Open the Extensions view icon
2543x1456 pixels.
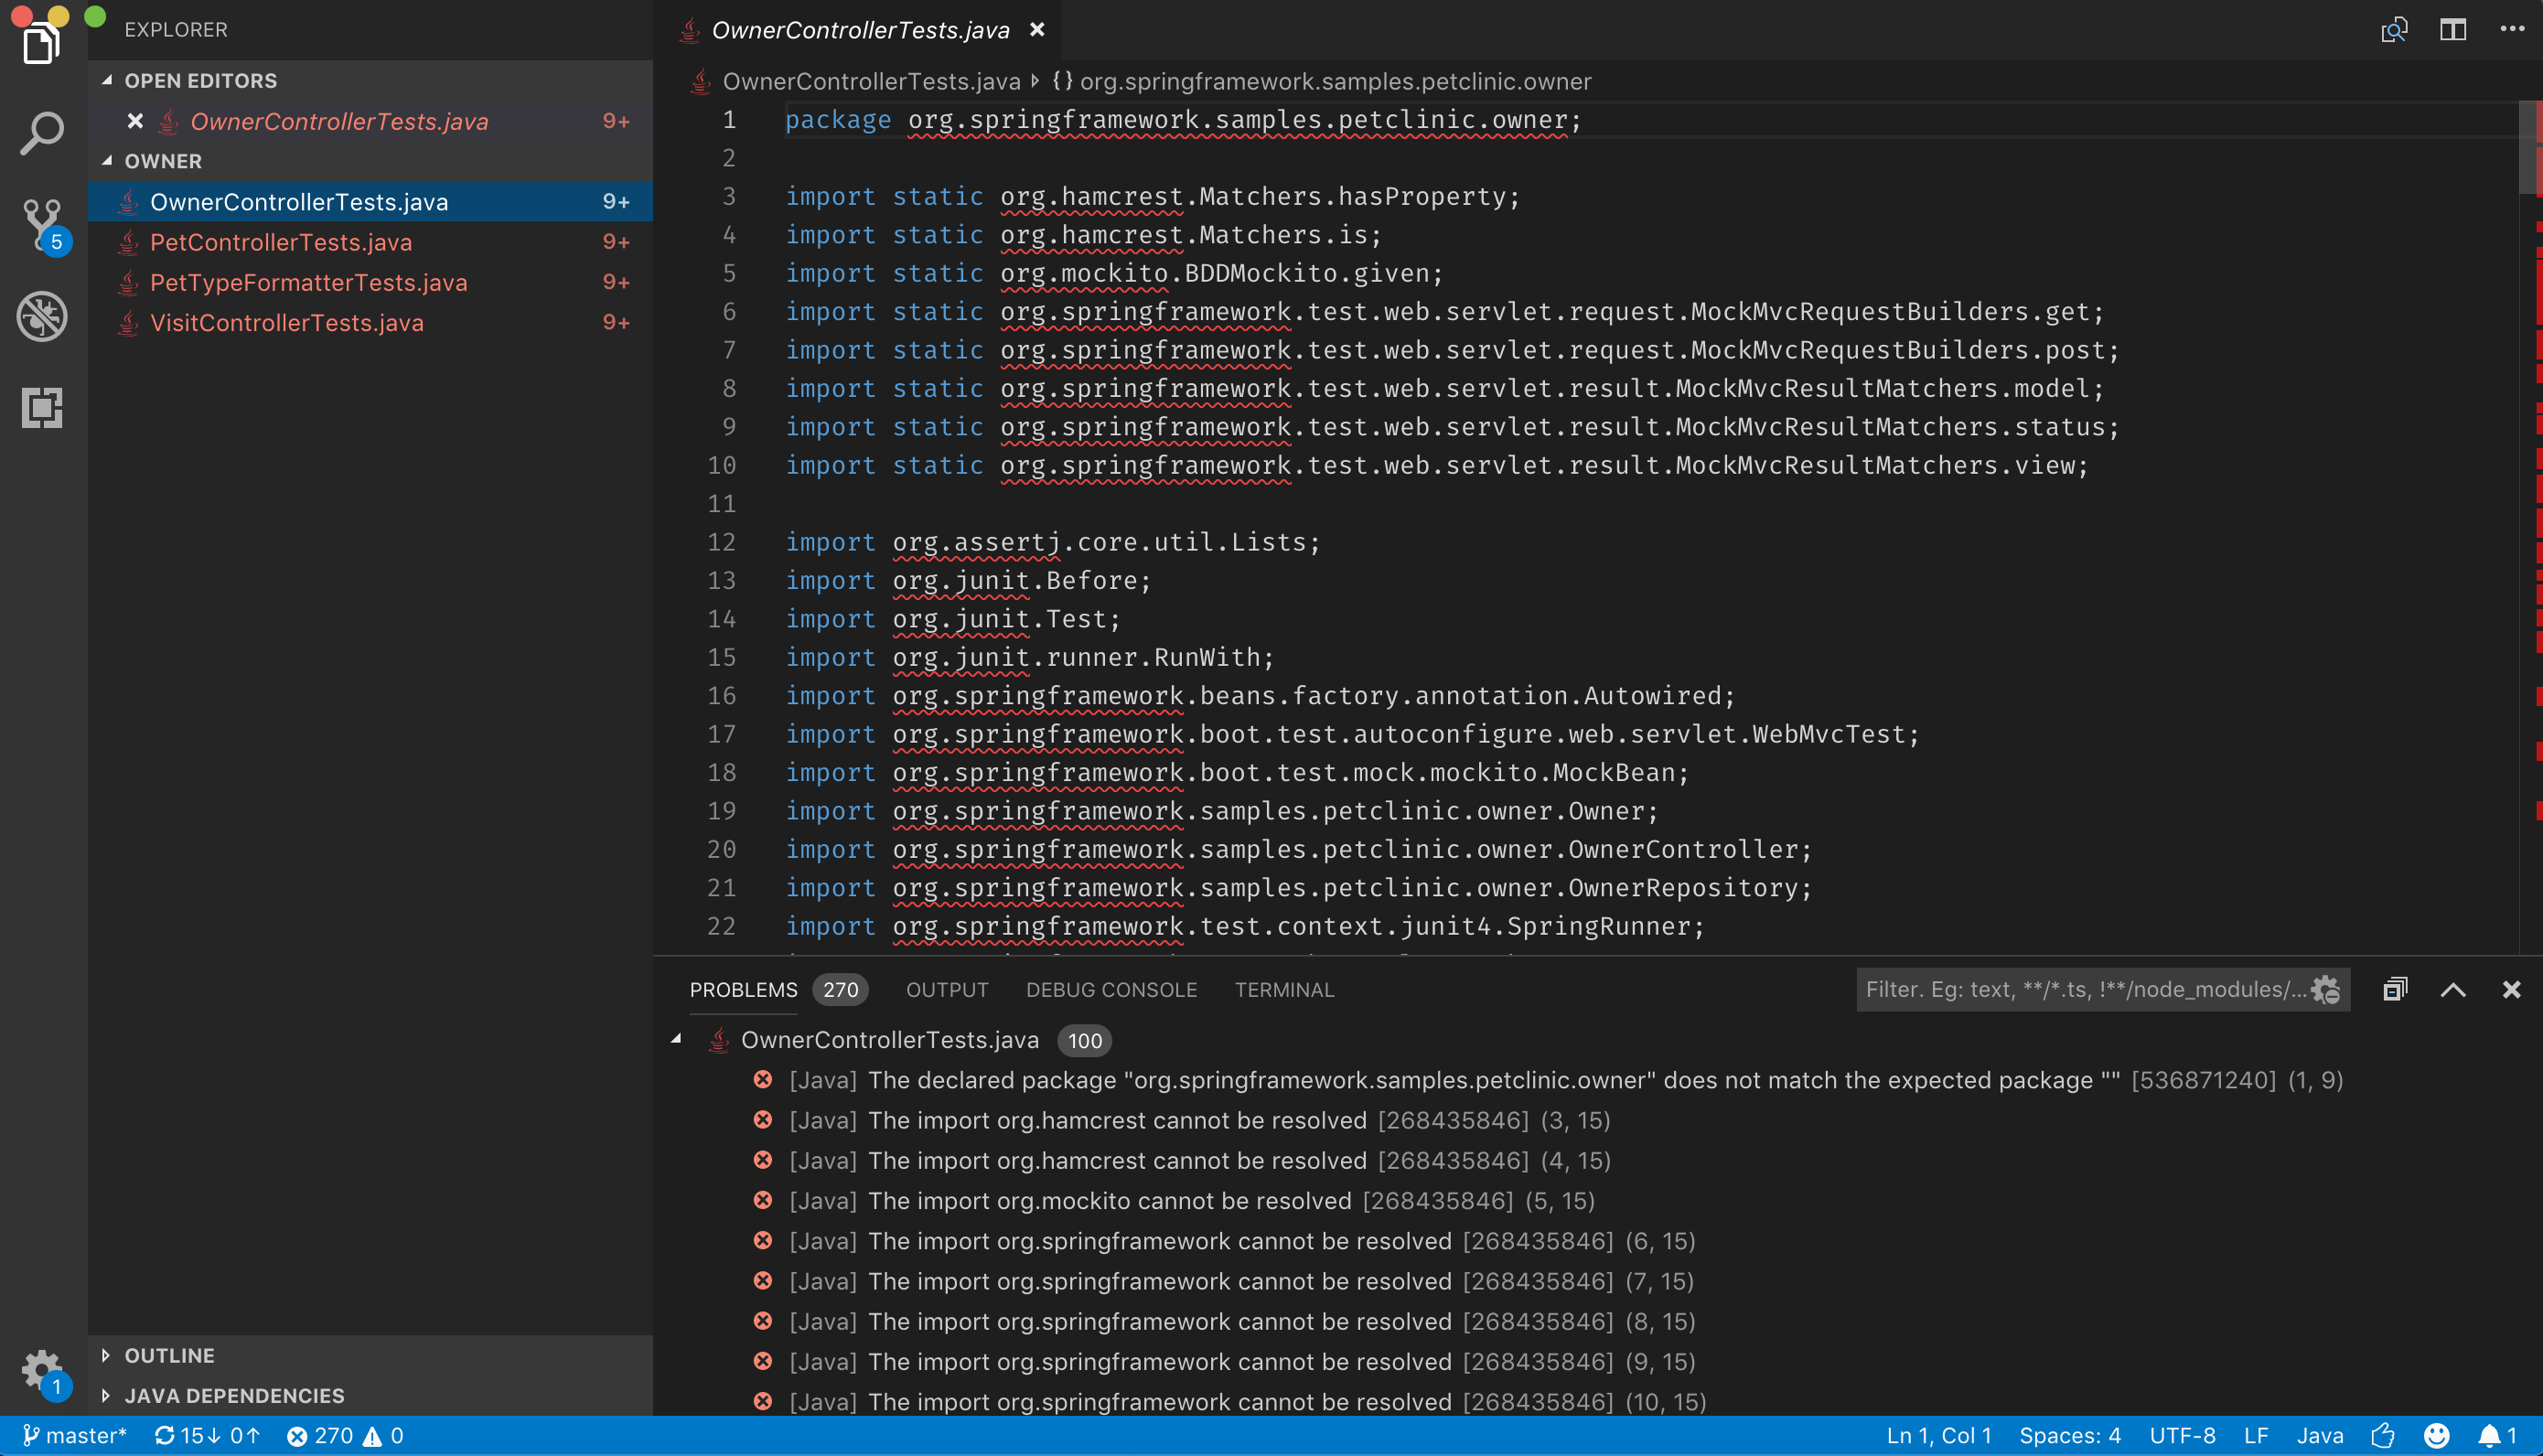coord(42,407)
